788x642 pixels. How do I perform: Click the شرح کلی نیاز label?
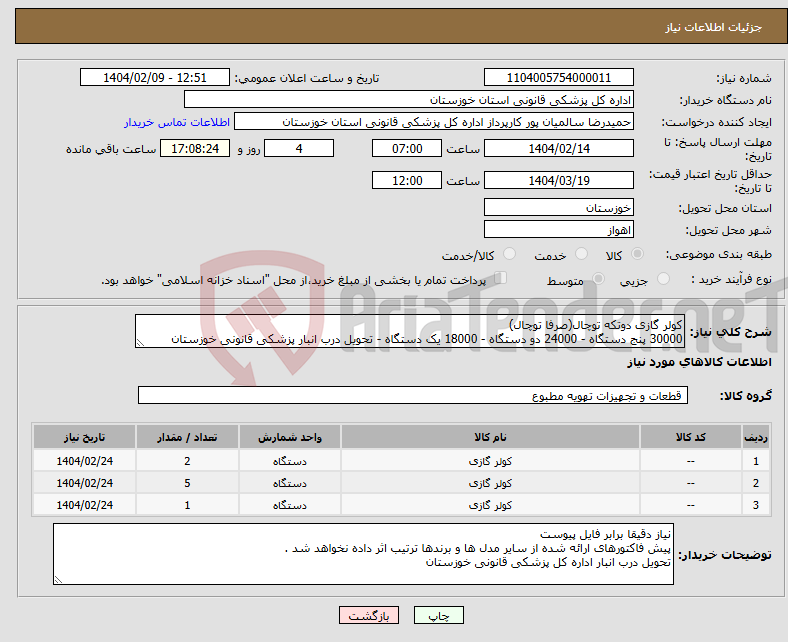730,332
